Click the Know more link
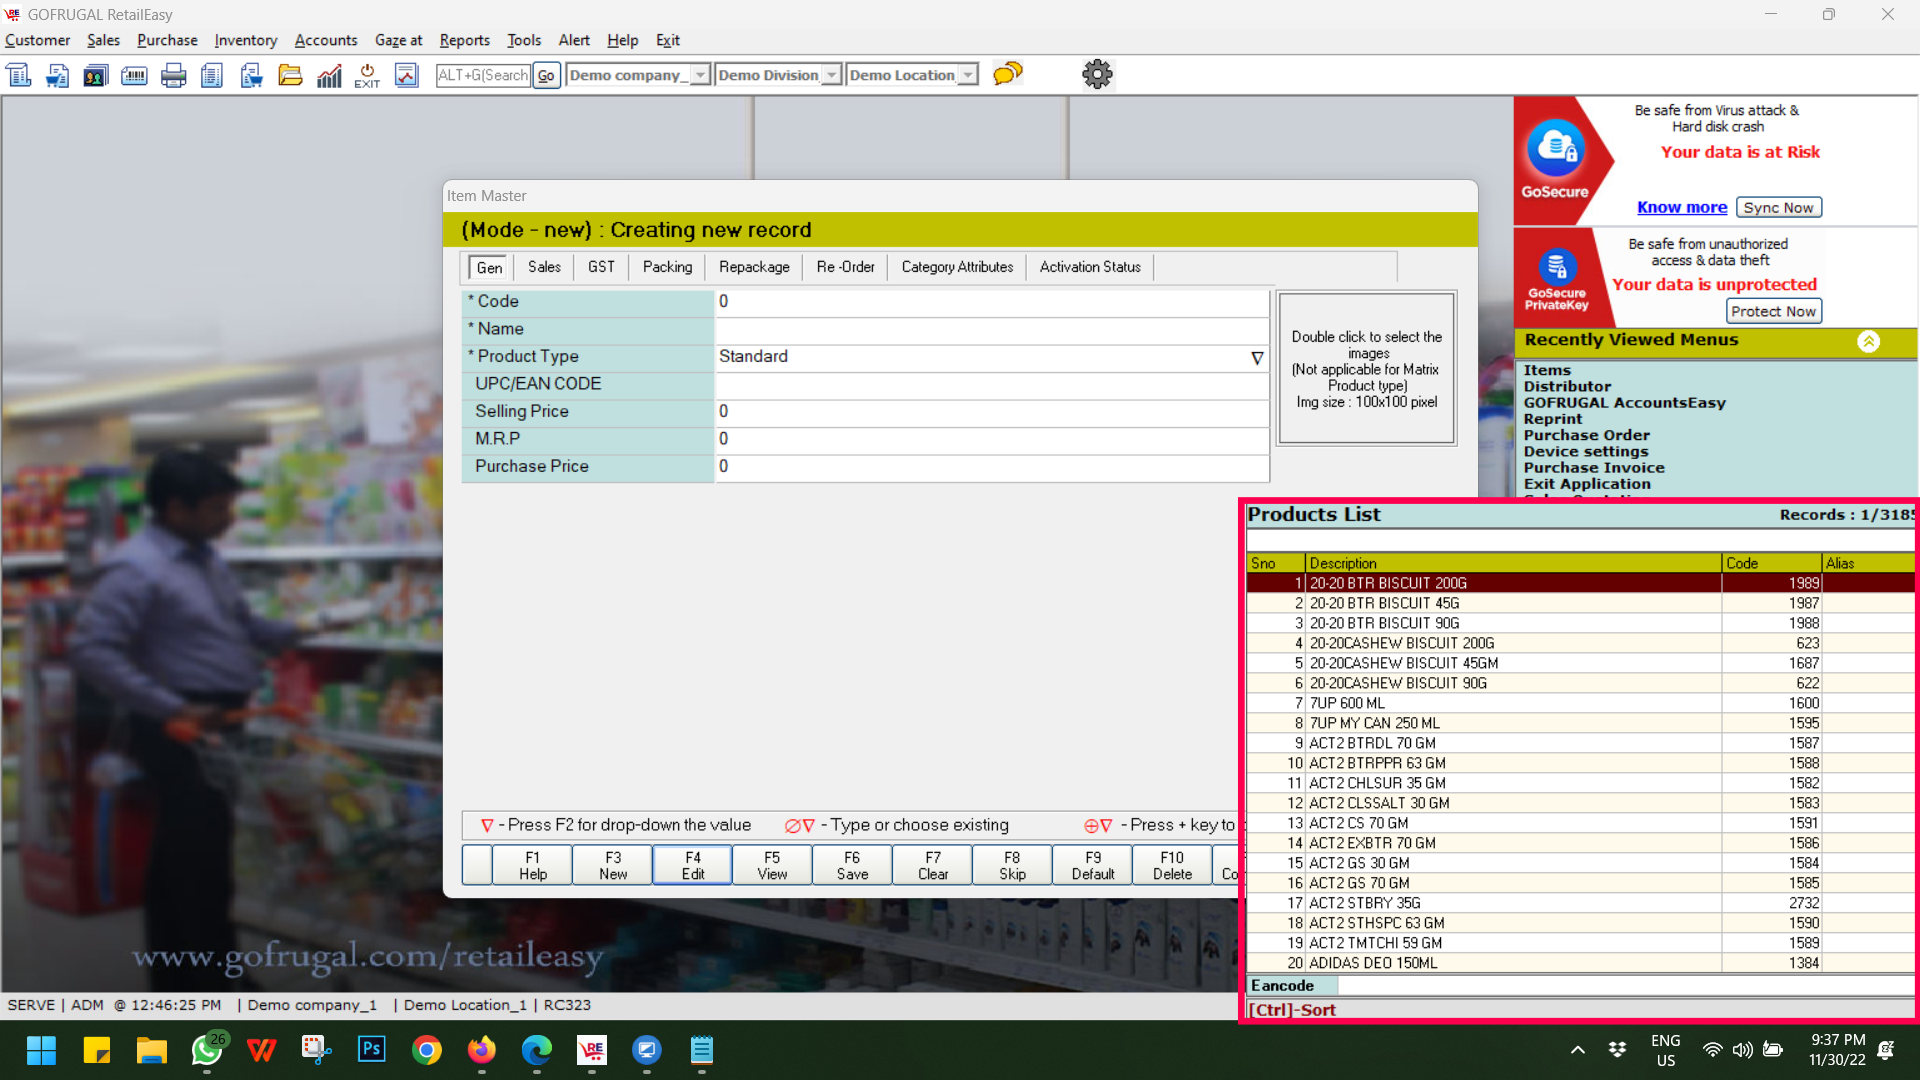This screenshot has width=1920, height=1080. point(1681,207)
